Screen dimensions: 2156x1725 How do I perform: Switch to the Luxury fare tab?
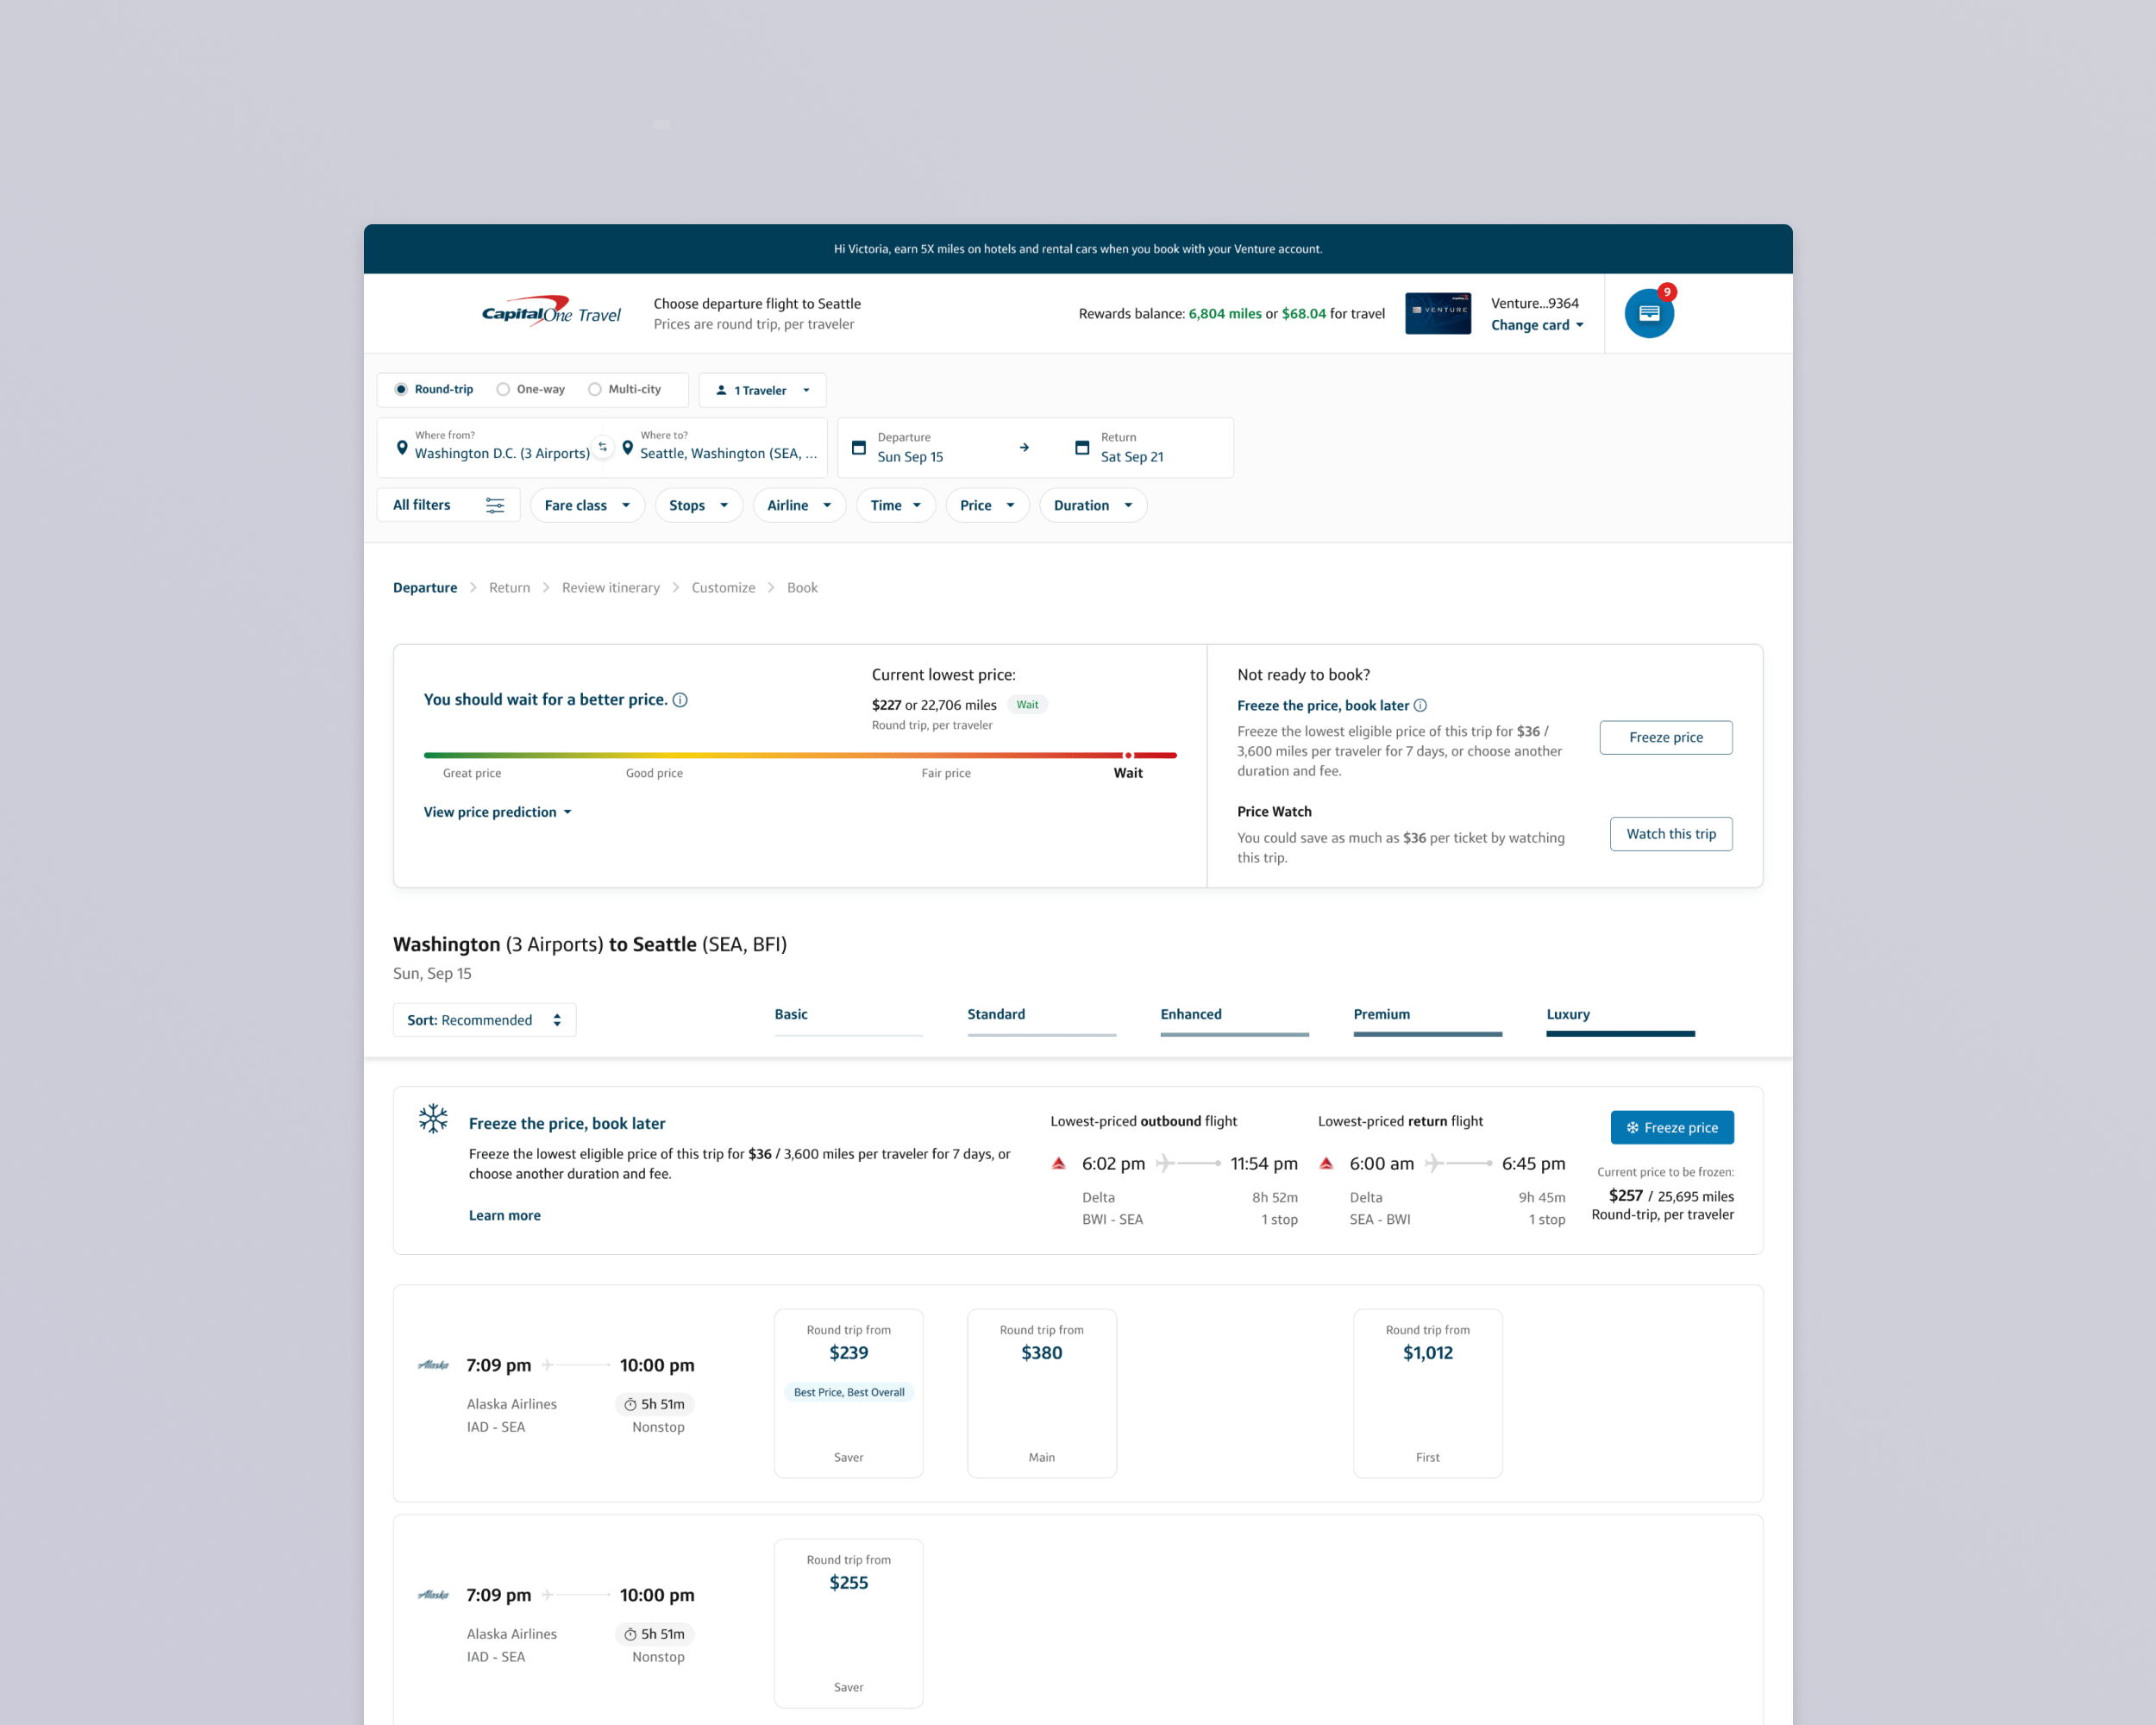(1567, 1015)
